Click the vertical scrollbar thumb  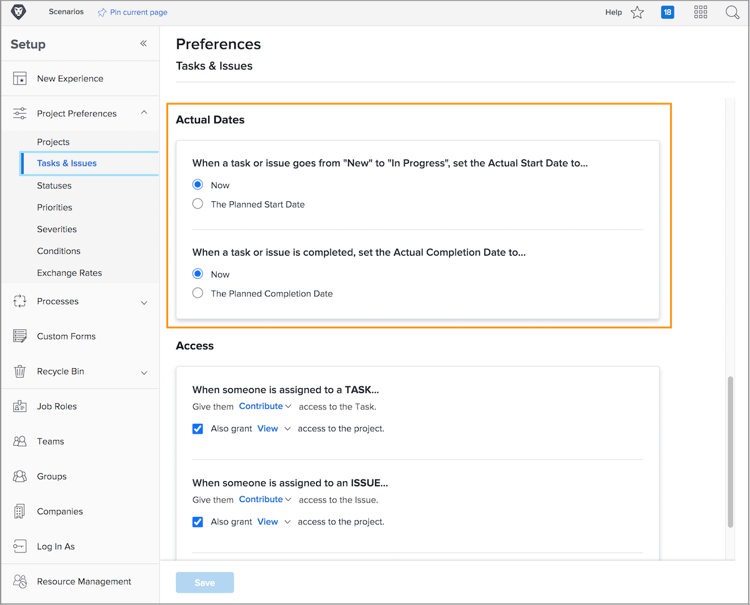729,450
